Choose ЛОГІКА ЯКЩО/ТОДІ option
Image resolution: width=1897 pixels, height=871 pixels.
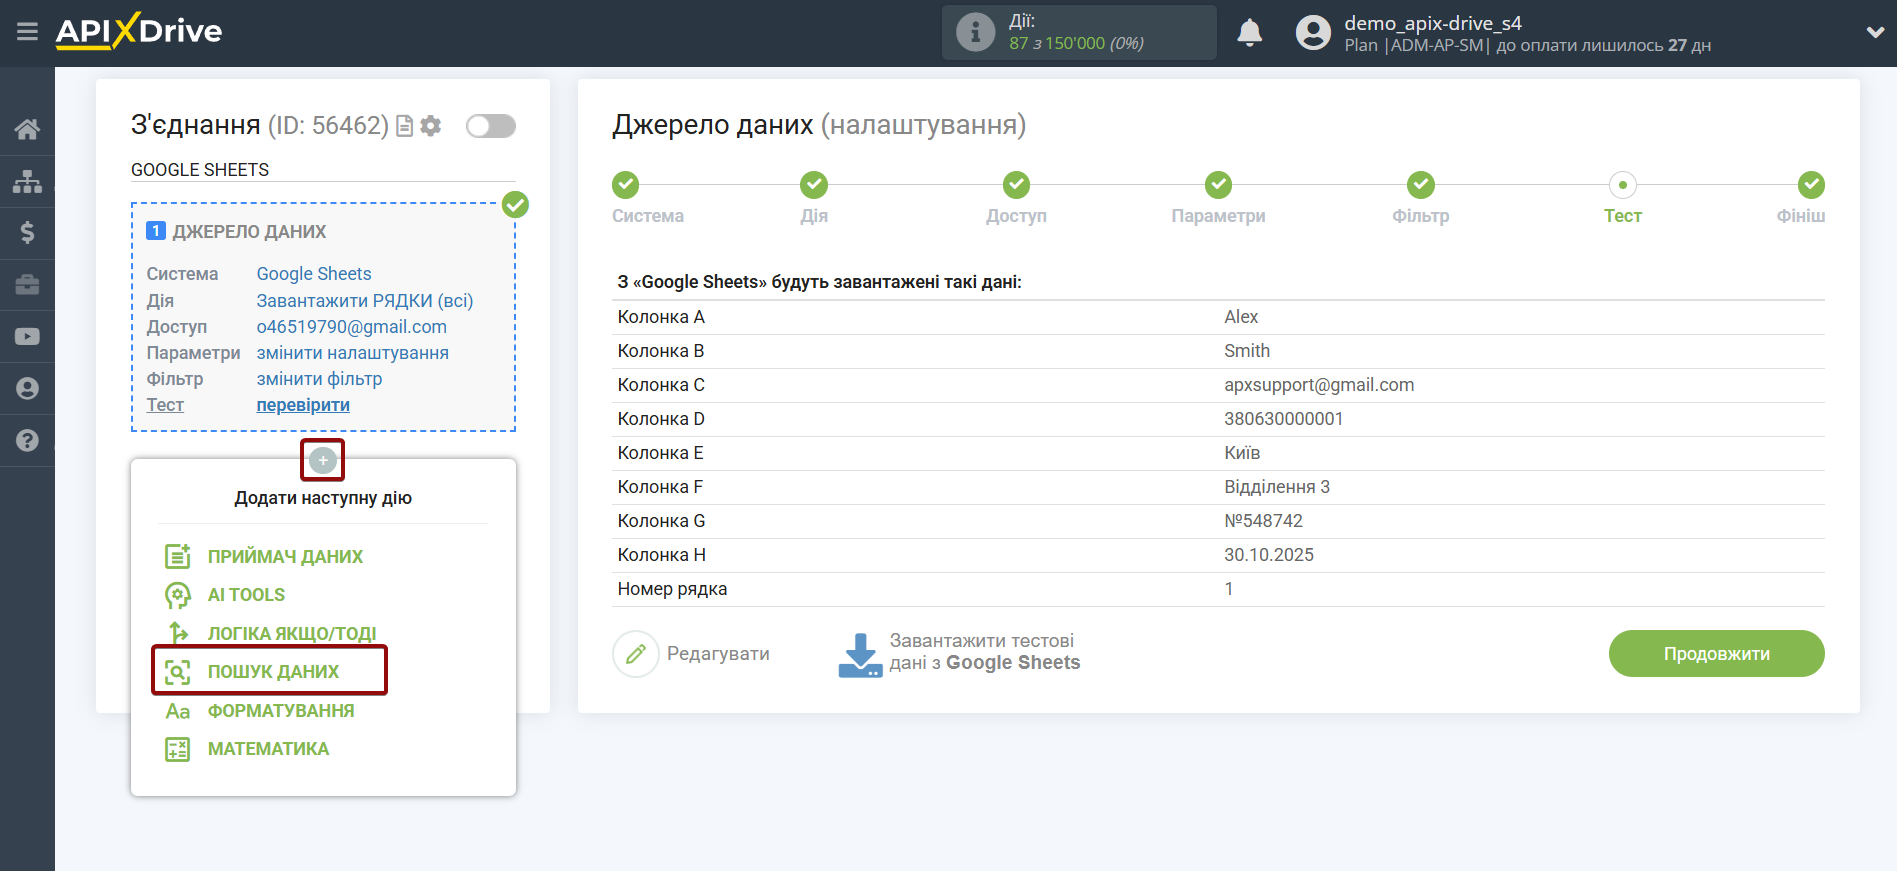pos(291,634)
